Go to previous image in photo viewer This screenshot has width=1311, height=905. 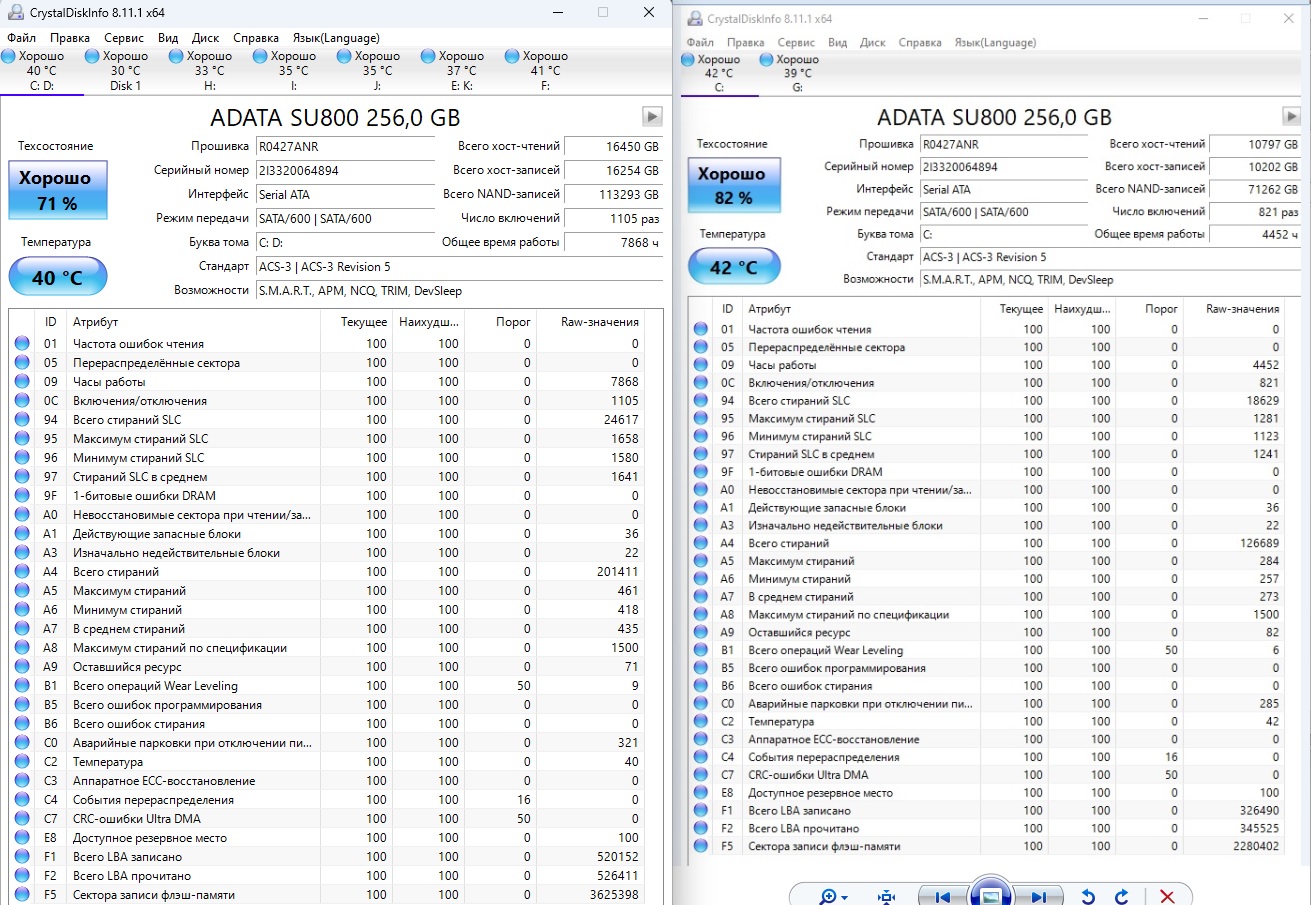coord(942,896)
